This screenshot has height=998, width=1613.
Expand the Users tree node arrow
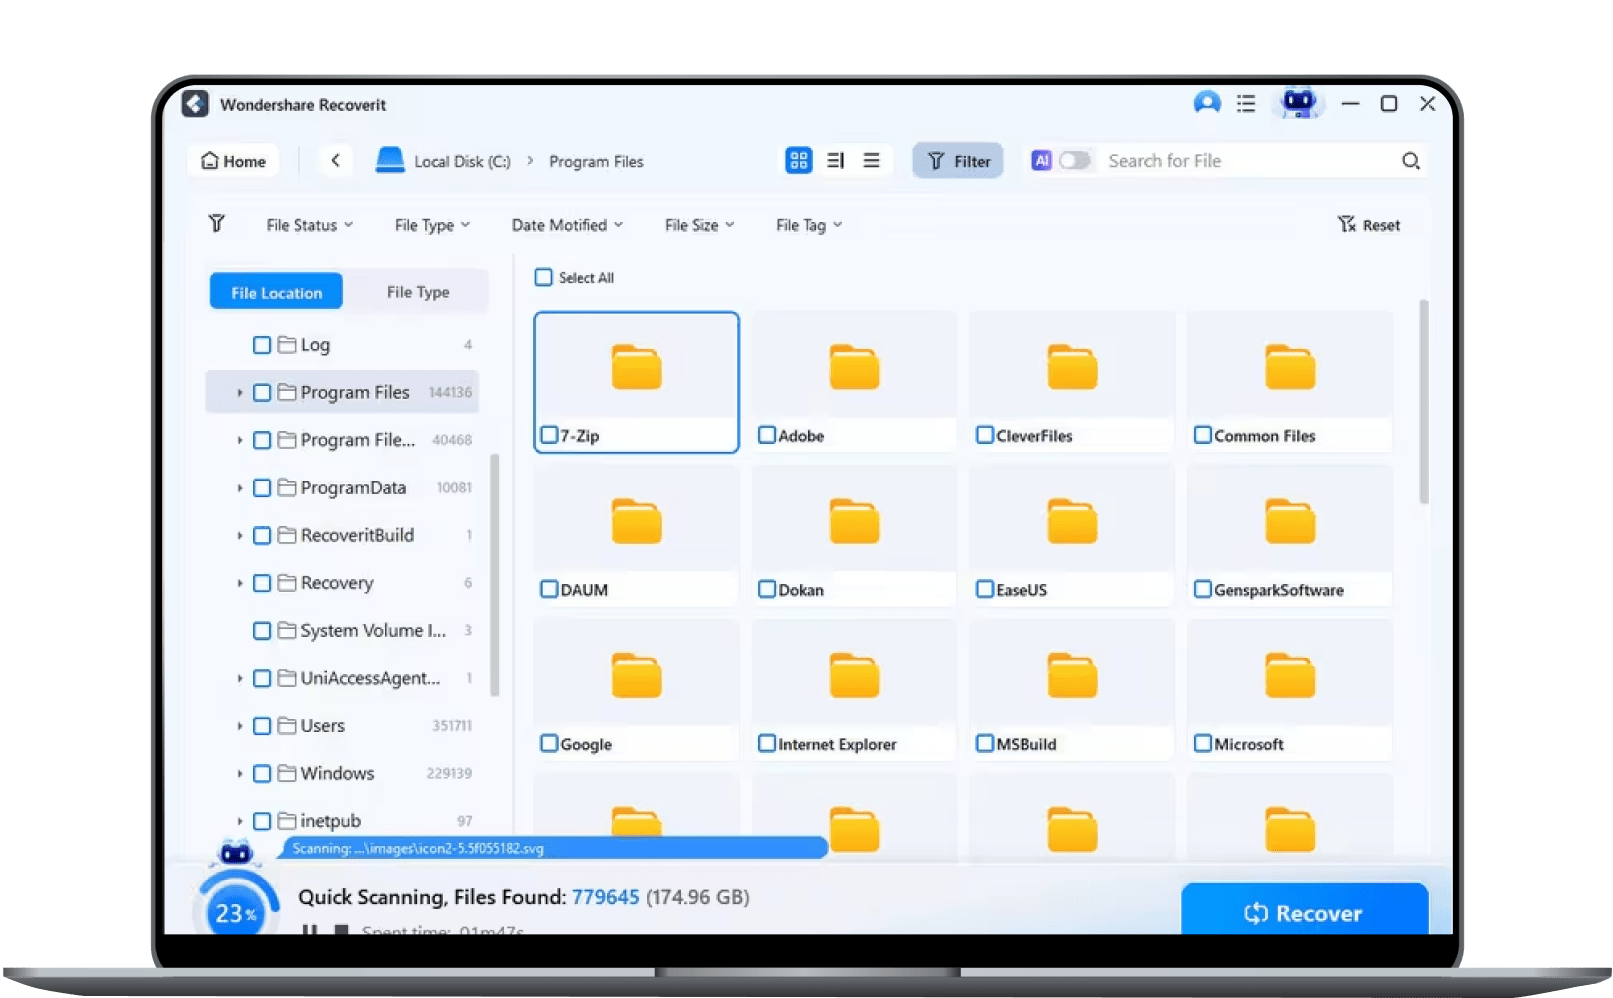click(240, 726)
